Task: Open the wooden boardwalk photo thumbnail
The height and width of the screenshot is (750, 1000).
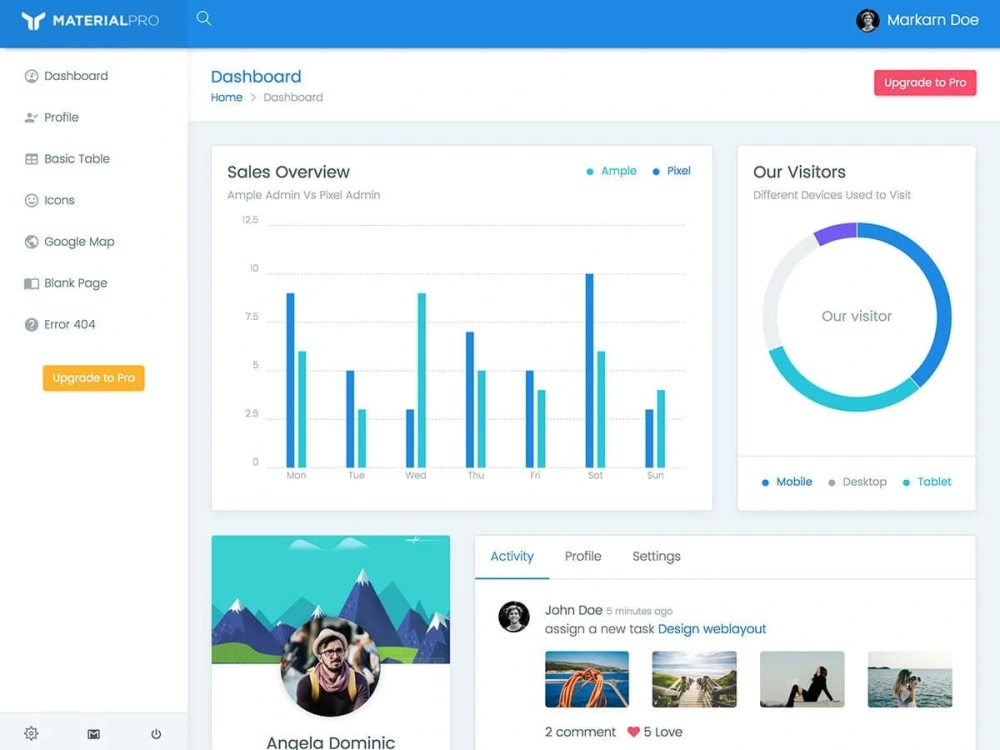Action: click(694, 679)
